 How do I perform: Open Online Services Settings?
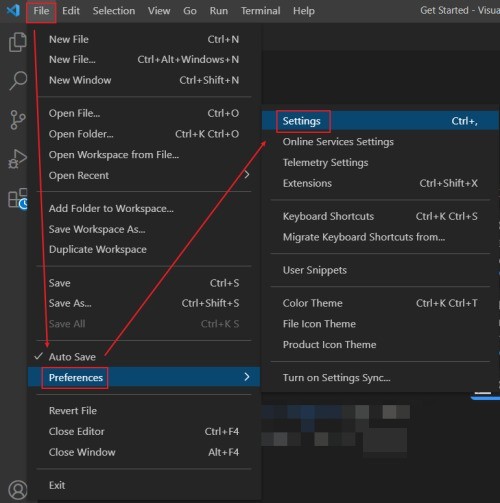pyautogui.click(x=380, y=142)
